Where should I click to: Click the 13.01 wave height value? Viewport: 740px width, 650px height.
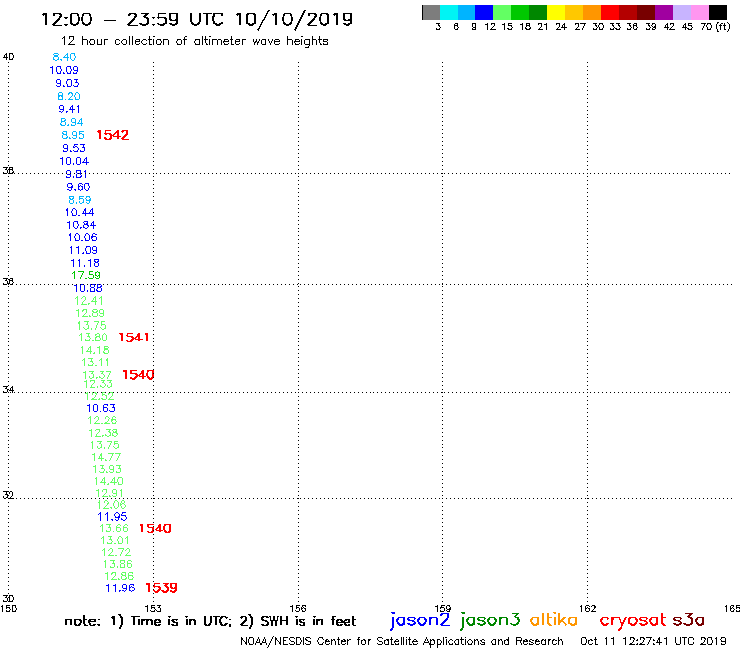click(115, 540)
